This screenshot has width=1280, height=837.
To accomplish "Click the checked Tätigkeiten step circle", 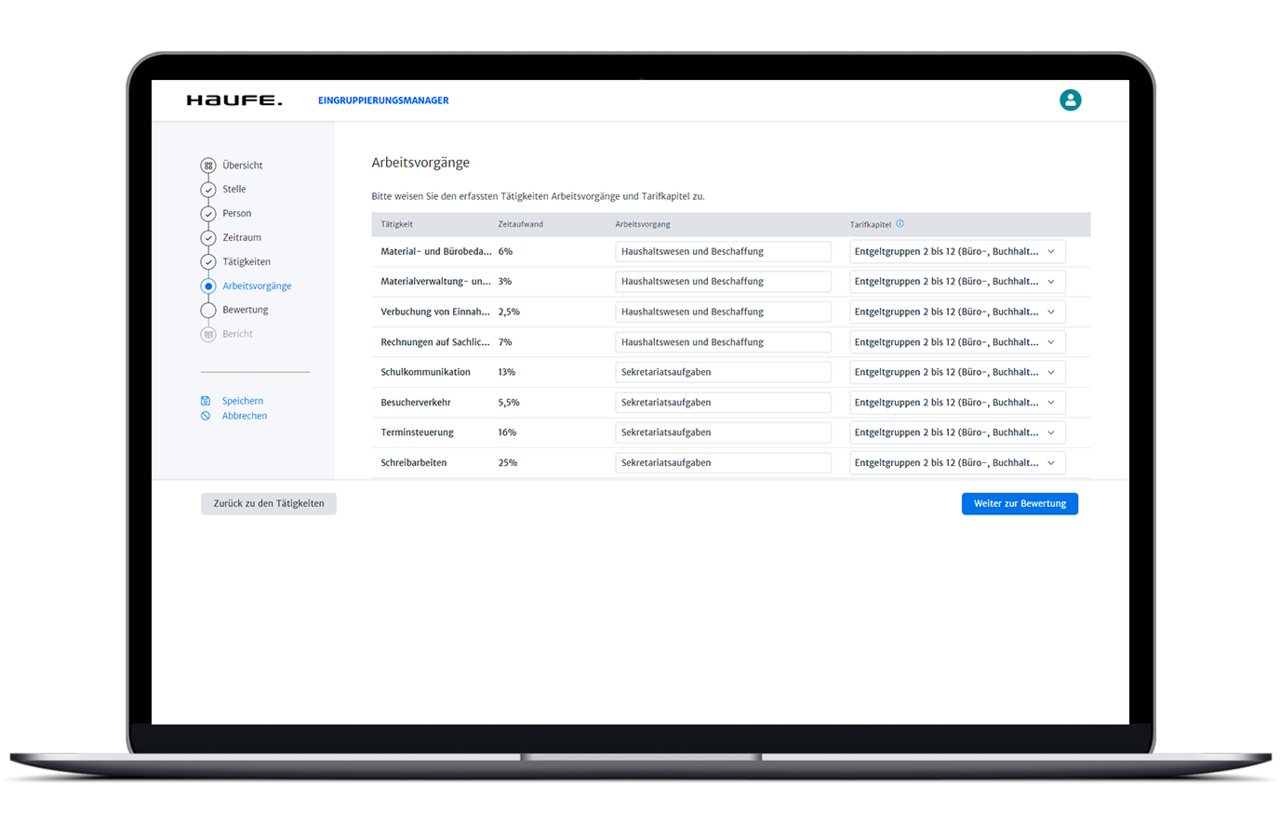I will 208,262.
